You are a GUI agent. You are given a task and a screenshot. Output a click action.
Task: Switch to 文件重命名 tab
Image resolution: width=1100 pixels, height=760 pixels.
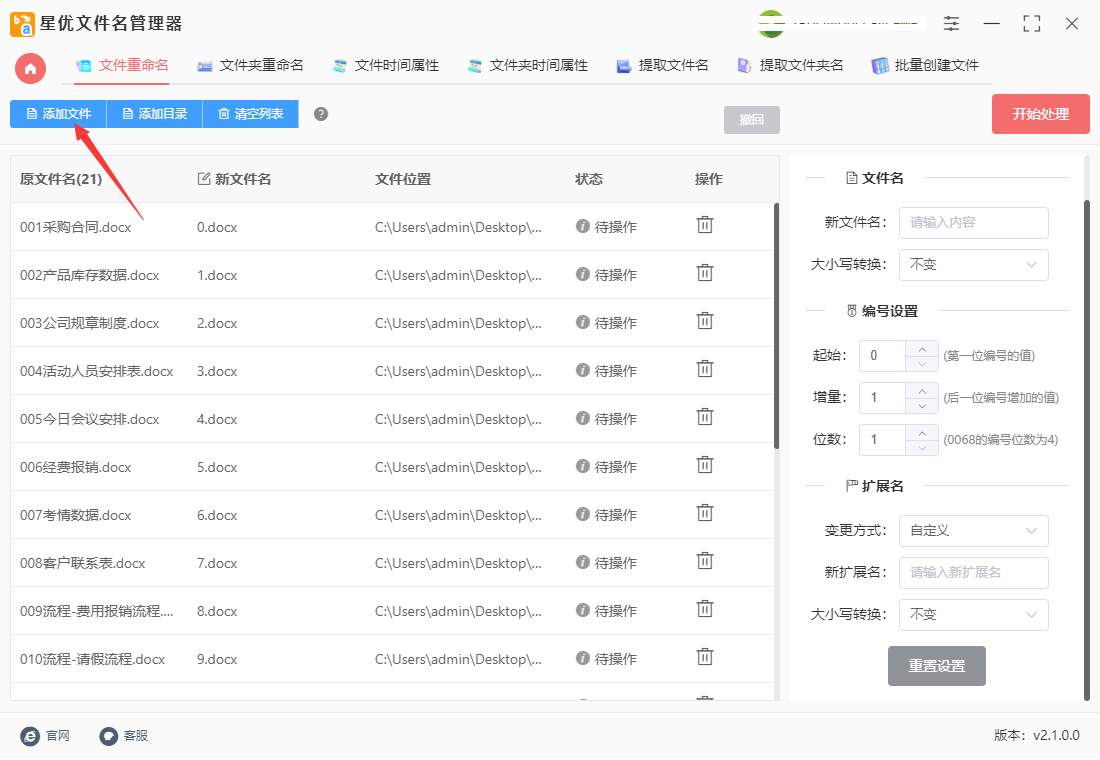click(122, 66)
